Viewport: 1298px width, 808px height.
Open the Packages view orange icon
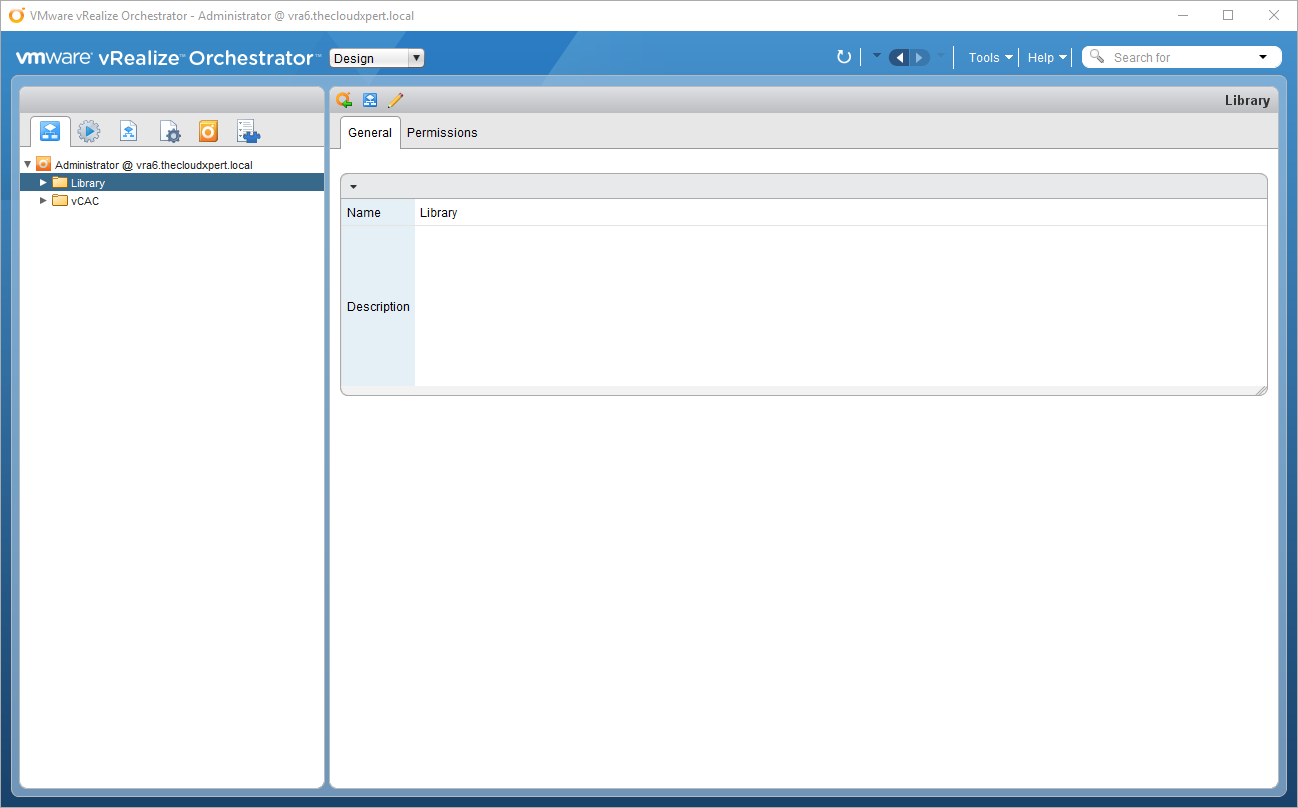click(208, 131)
